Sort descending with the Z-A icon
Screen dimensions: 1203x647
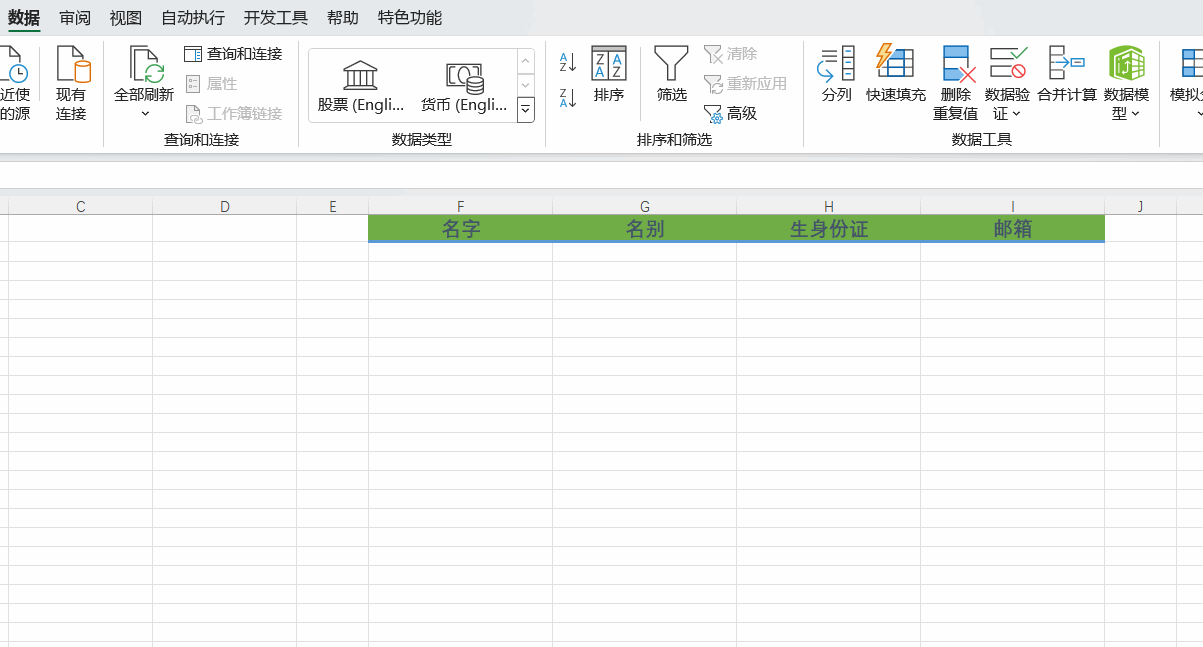coord(567,98)
